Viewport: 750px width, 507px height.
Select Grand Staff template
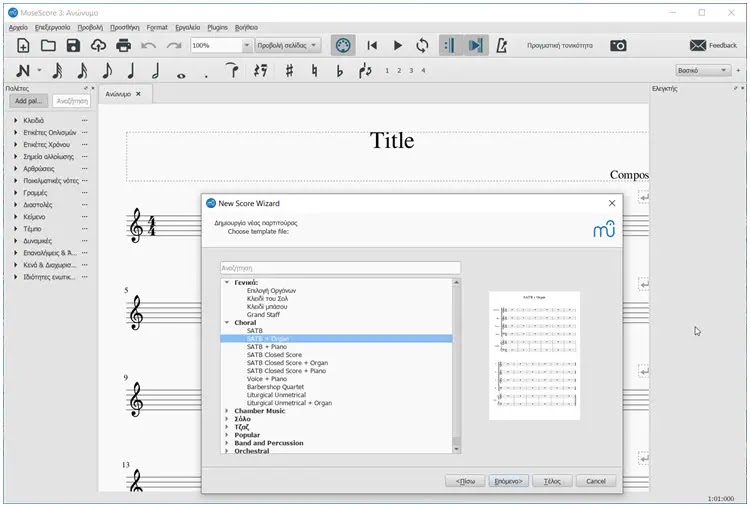click(263, 314)
